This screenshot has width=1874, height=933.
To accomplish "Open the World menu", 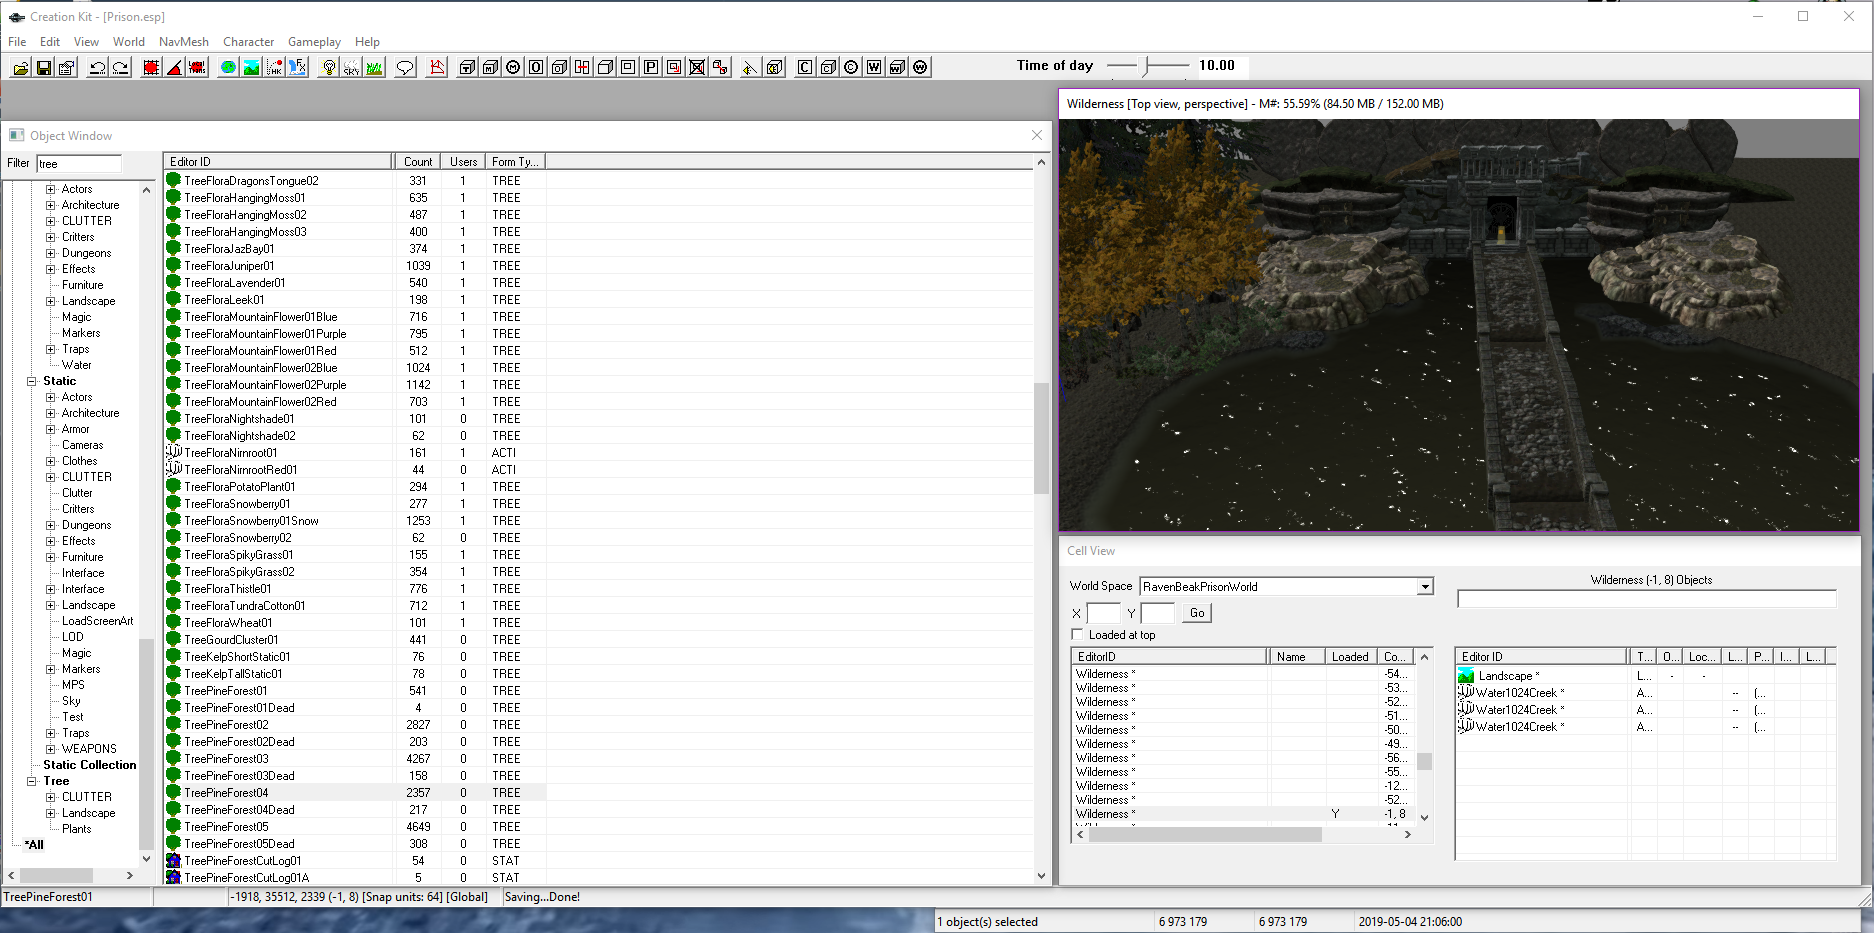I will click(128, 42).
